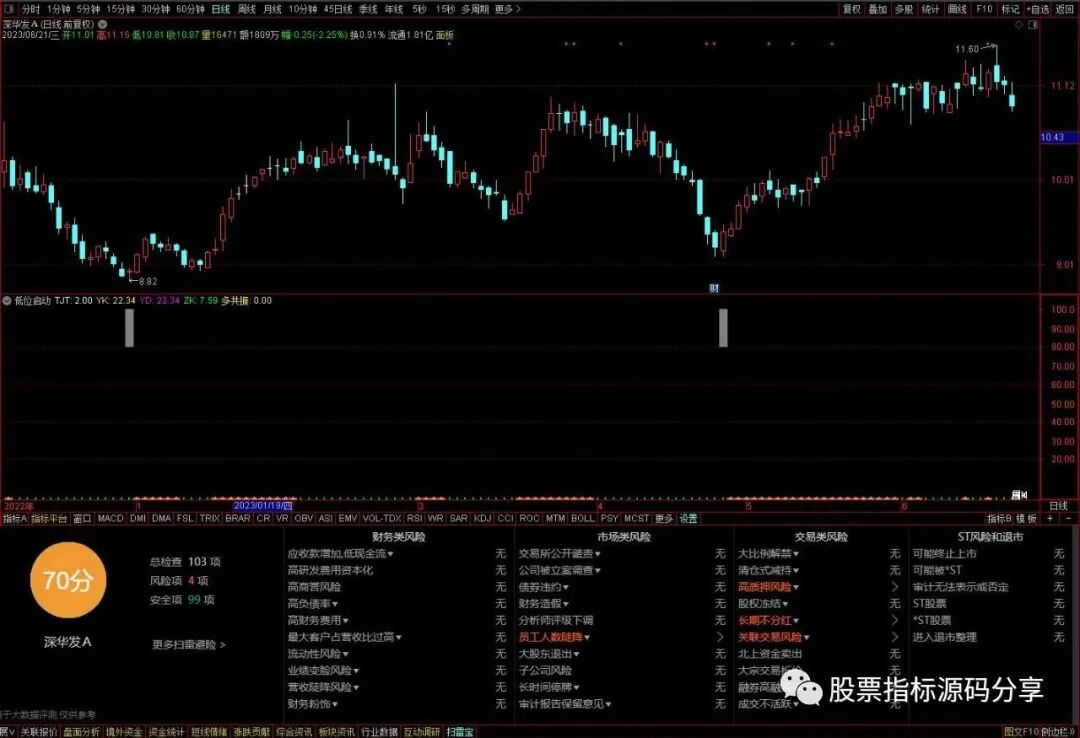
Task: Expand 应收款增加,低现金流 risk item
Action: tap(340, 553)
